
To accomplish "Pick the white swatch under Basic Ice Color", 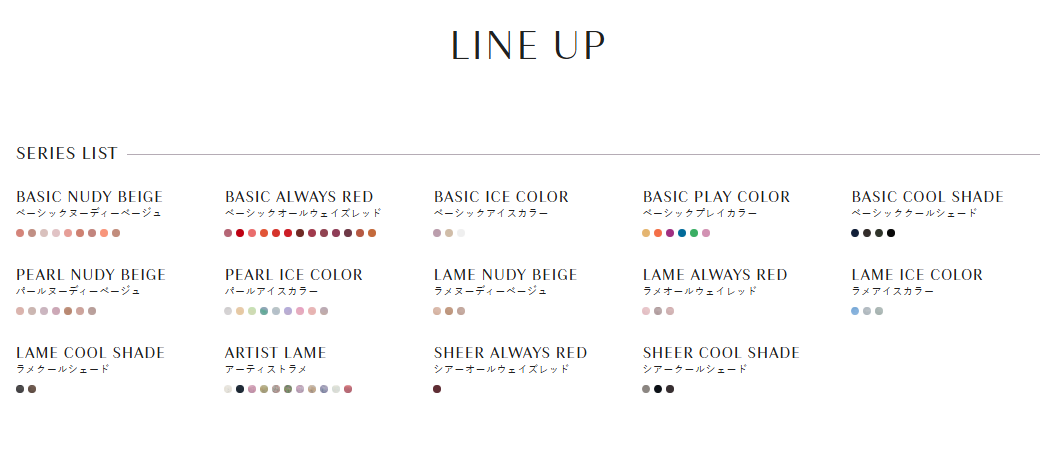I will (x=461, y=233).
